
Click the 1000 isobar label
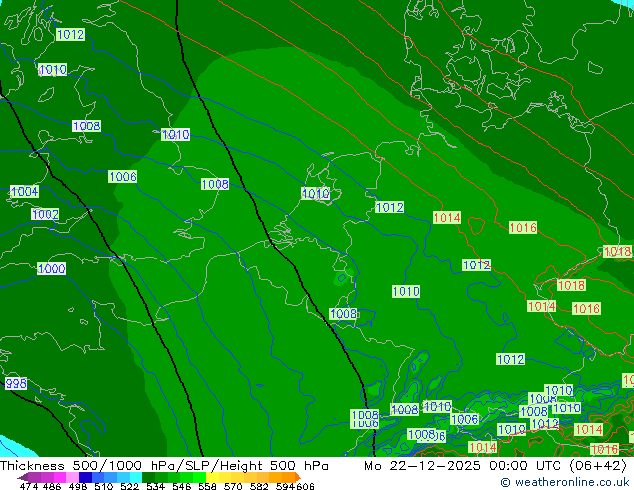51,268
